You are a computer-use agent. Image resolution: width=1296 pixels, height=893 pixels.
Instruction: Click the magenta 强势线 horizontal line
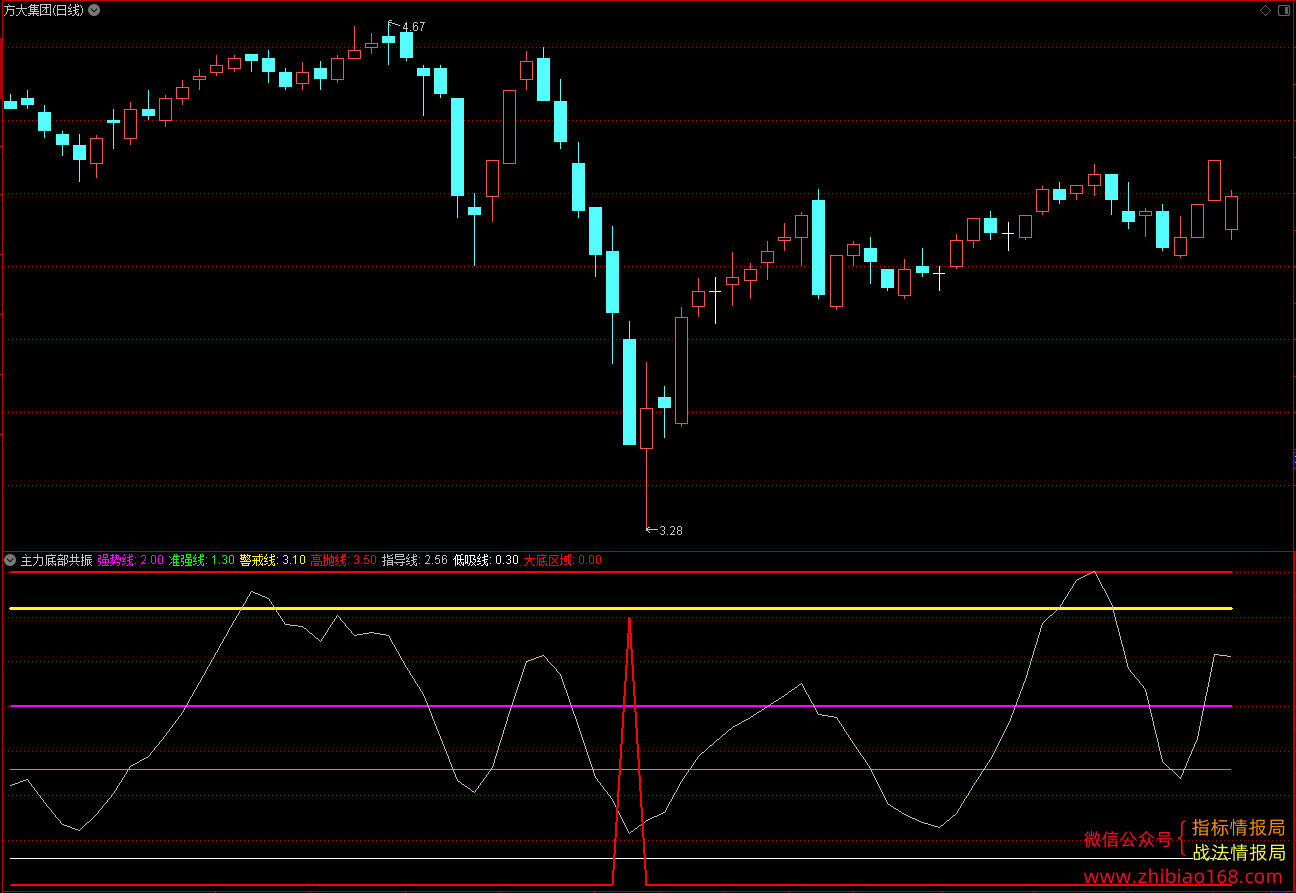coord(620,706)
